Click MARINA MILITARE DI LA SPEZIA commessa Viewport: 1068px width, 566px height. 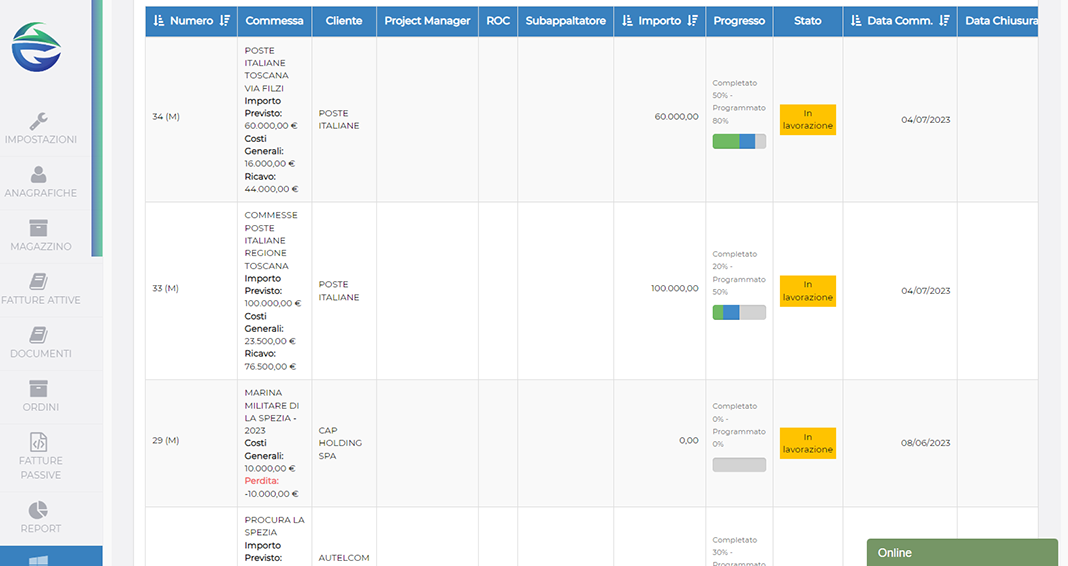click(272, 411)
